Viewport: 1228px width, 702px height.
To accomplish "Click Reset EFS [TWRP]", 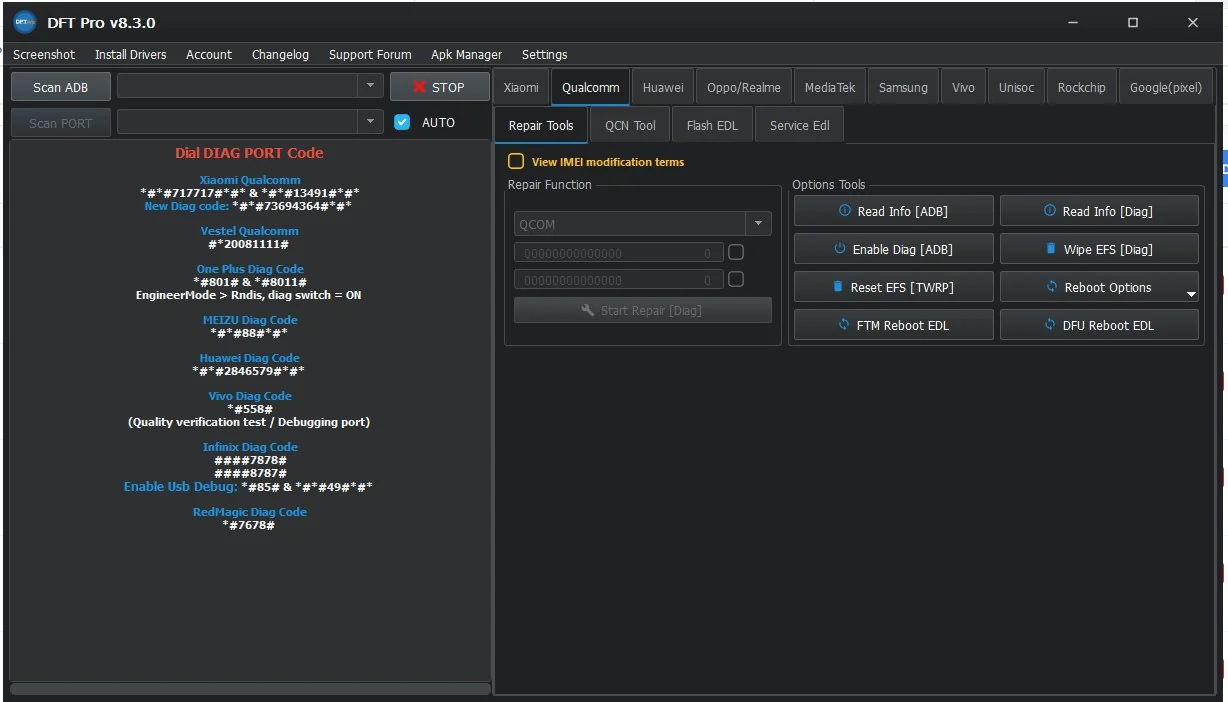I will point(894,287).
